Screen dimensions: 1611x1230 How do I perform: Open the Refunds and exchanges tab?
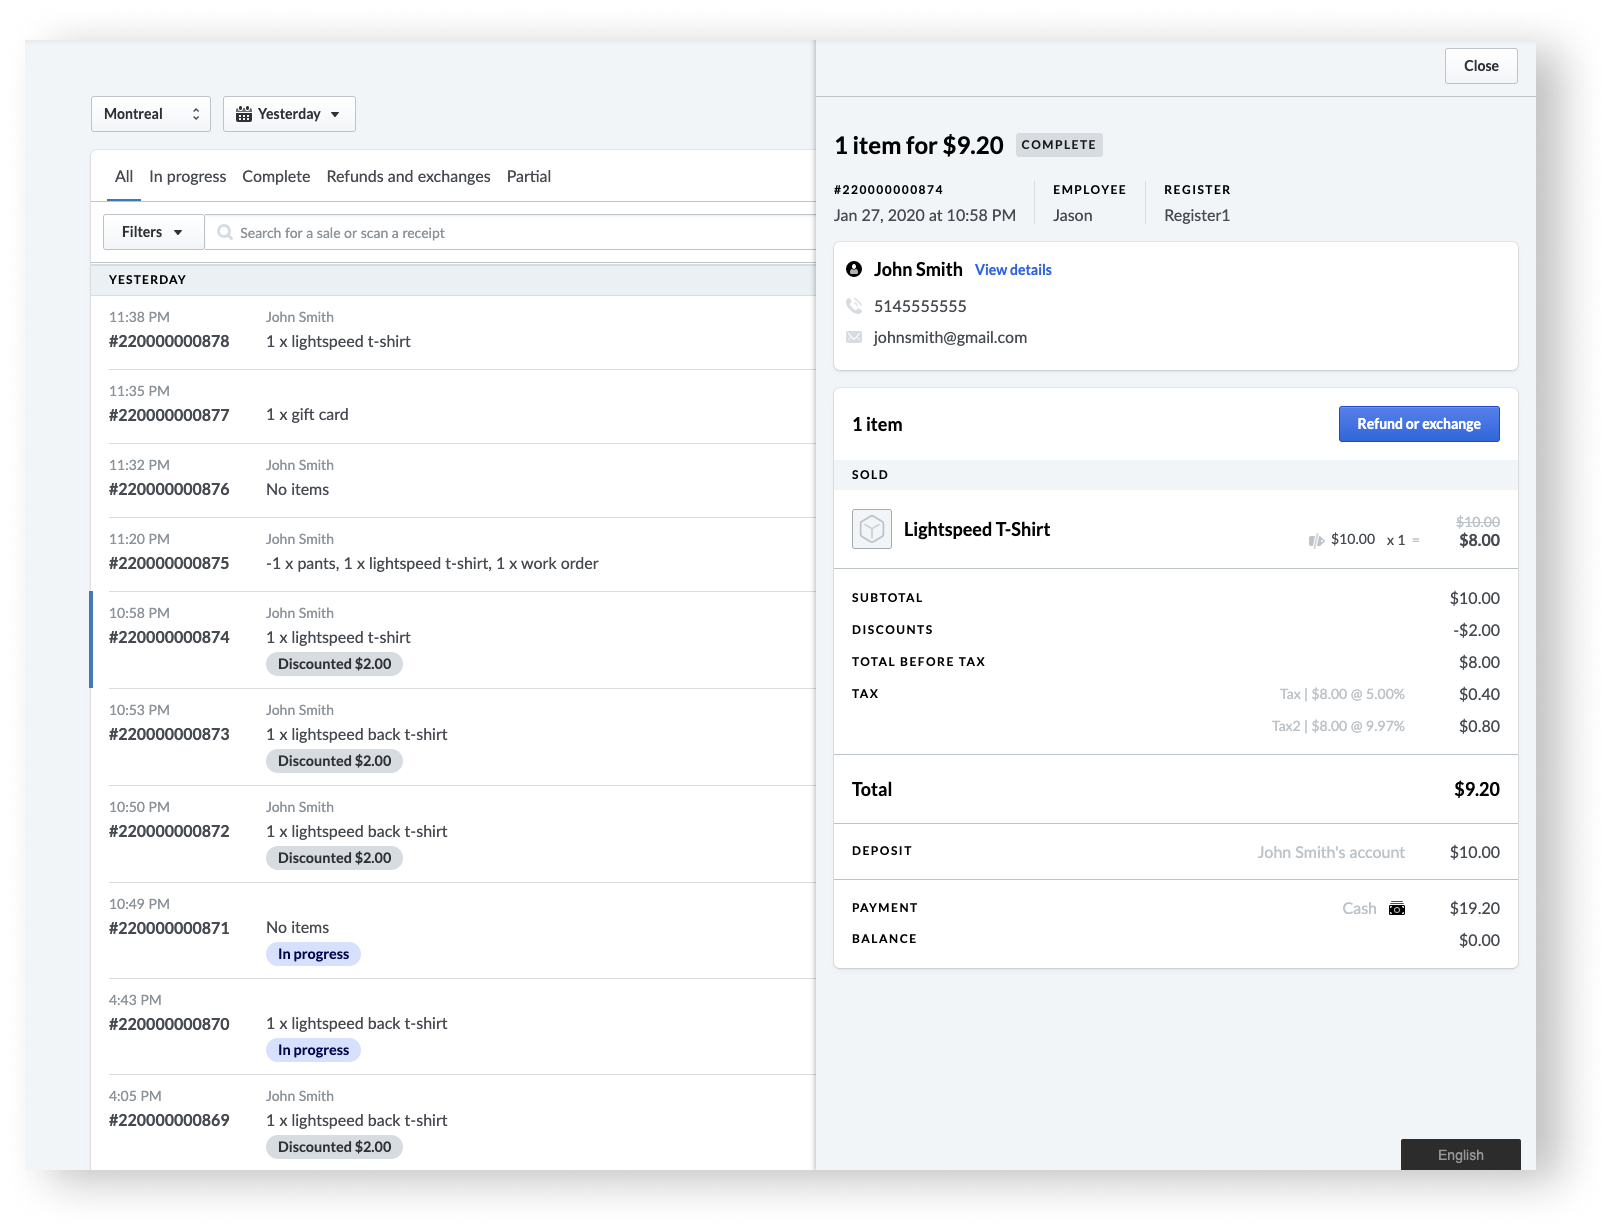click(408, 176)
